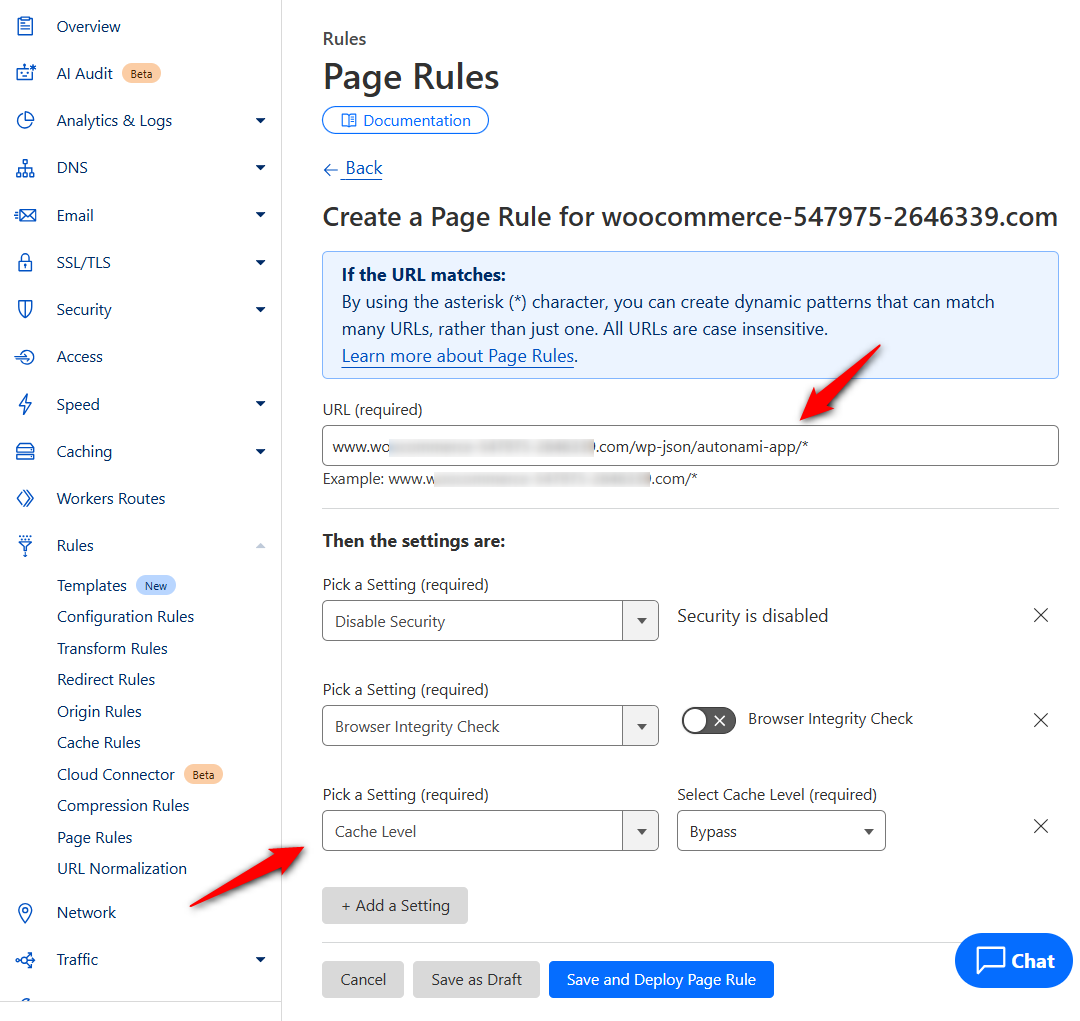Open Origin Rules in sidebar
Screen dimensions: 1080x1021
coord(99,711)
